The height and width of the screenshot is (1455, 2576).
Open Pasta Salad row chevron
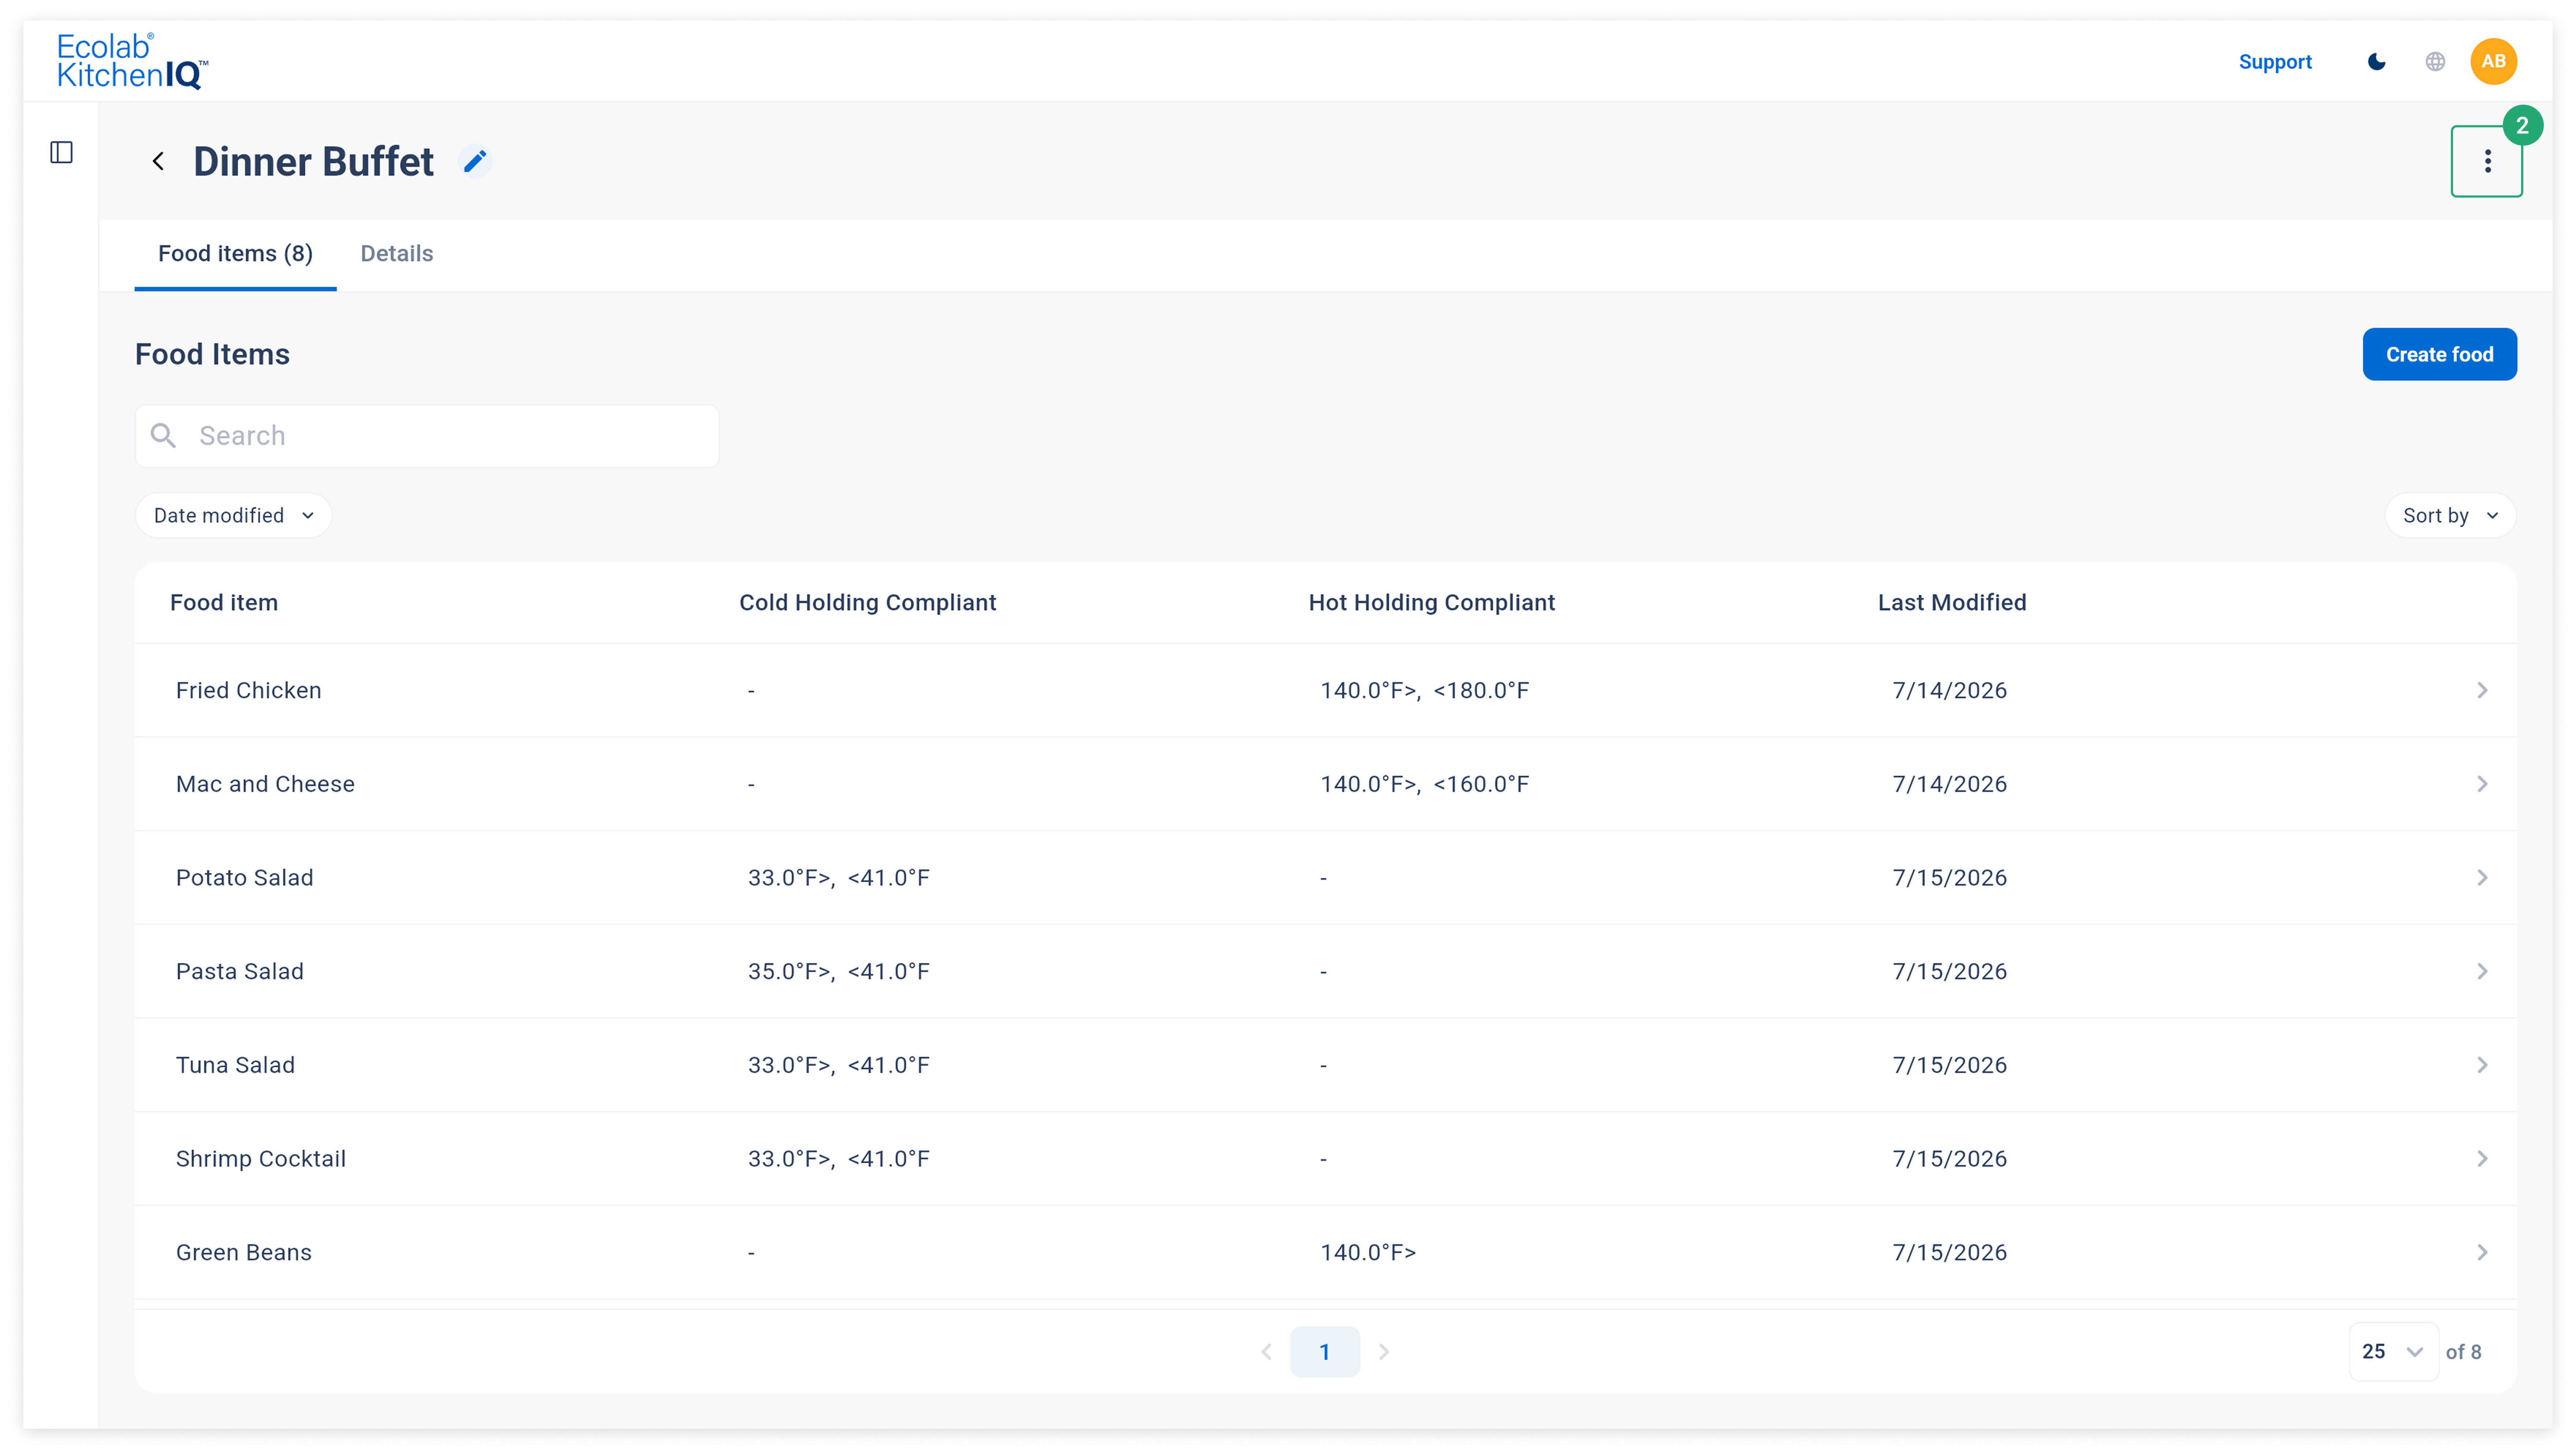click(x=2482, y=971)
